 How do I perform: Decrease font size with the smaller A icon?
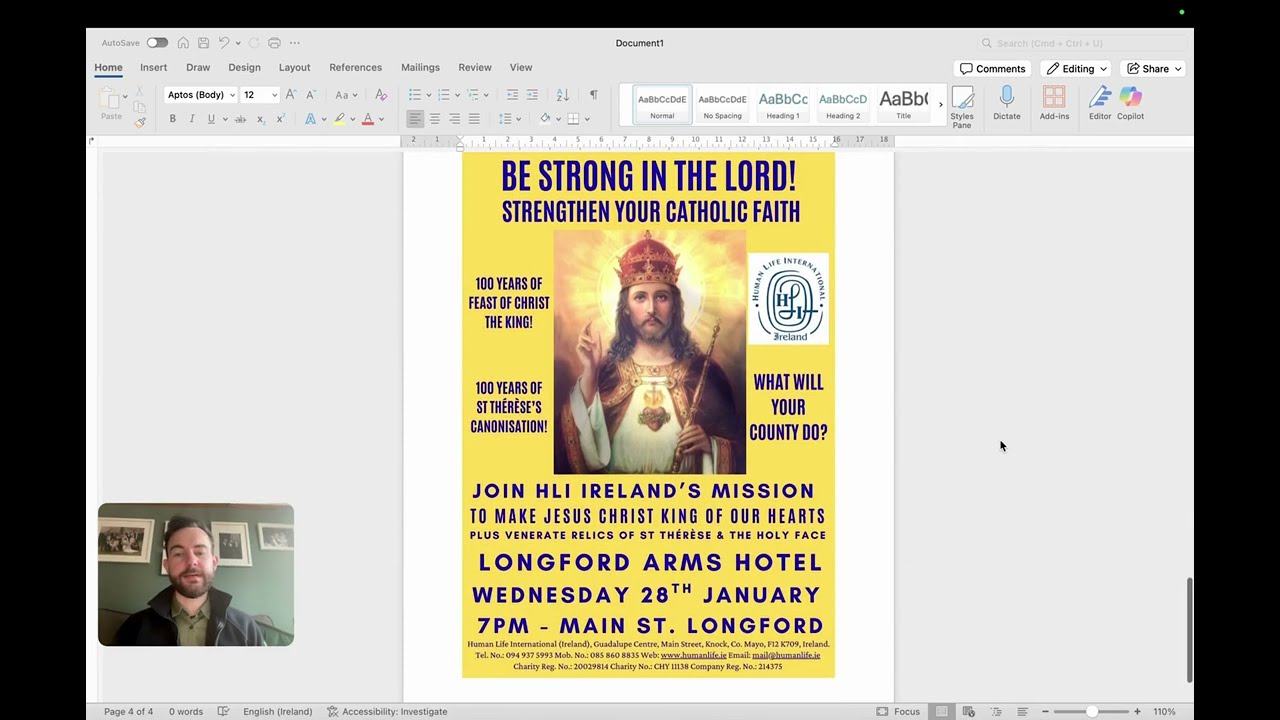311,95
